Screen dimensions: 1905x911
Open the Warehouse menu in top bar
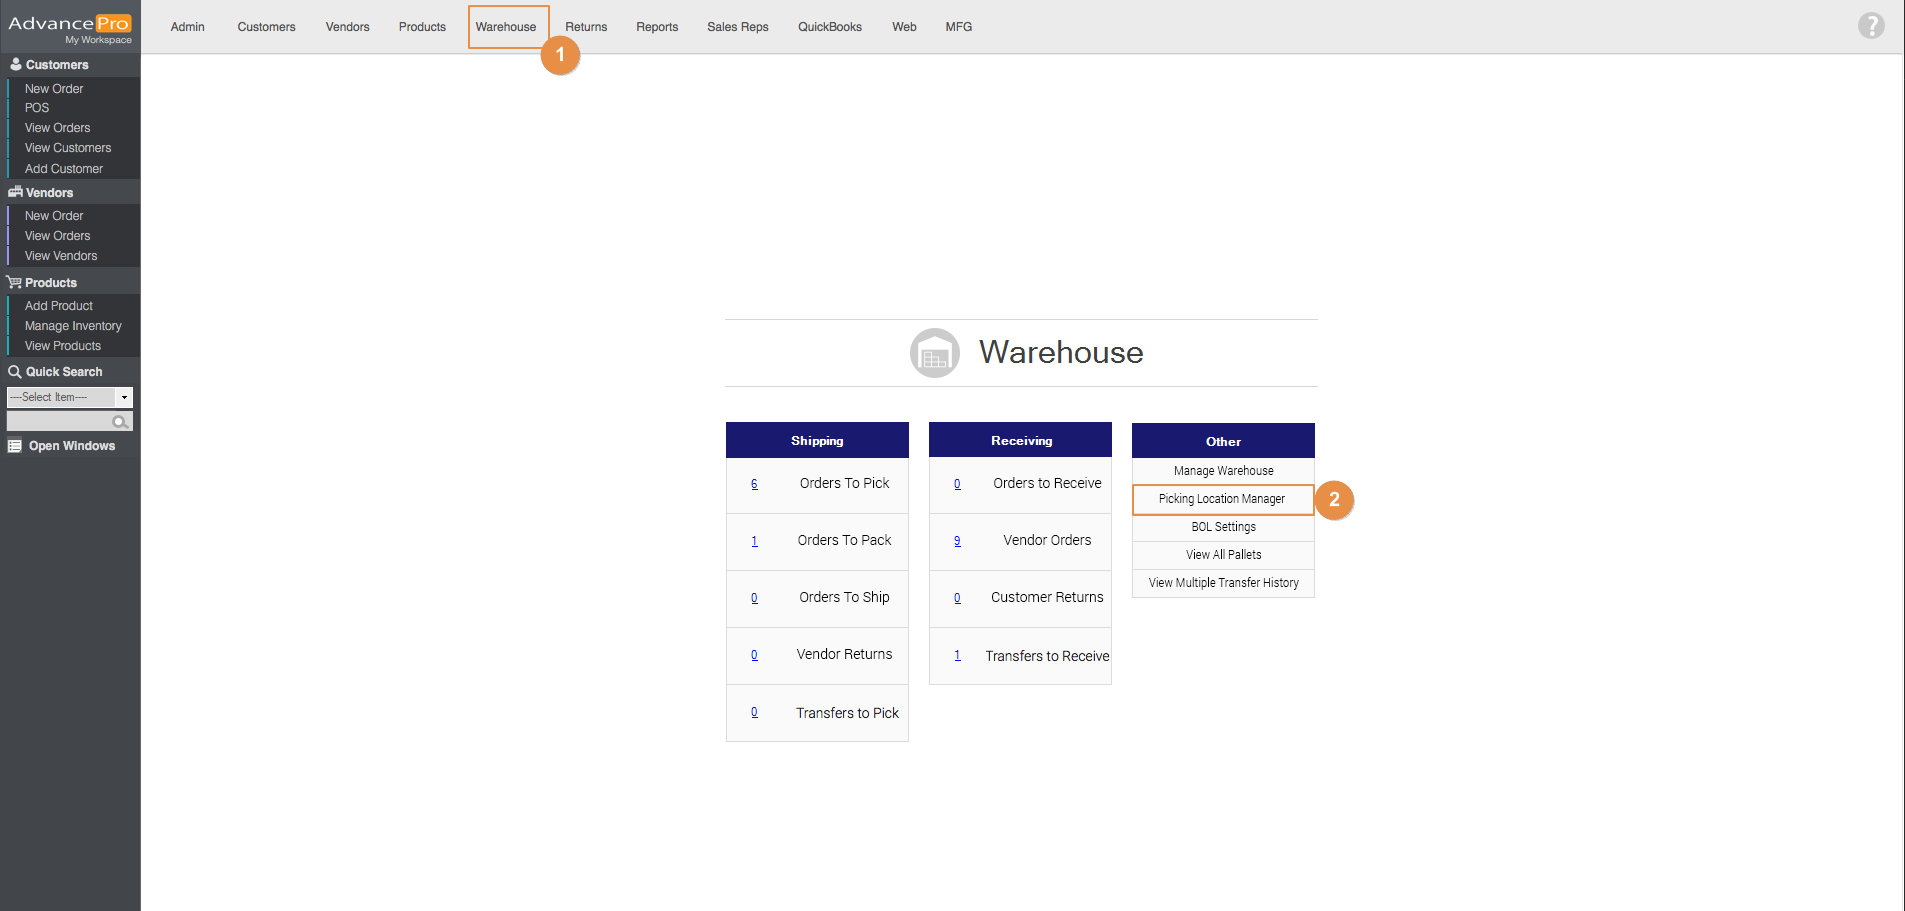pos(506,27)
